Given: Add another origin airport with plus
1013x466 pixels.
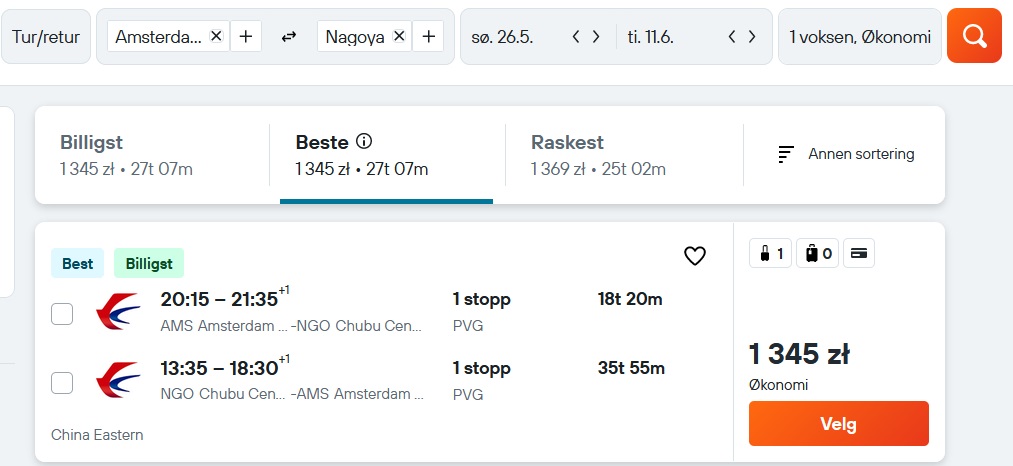Looking at the screenshot, I should 245,36.
